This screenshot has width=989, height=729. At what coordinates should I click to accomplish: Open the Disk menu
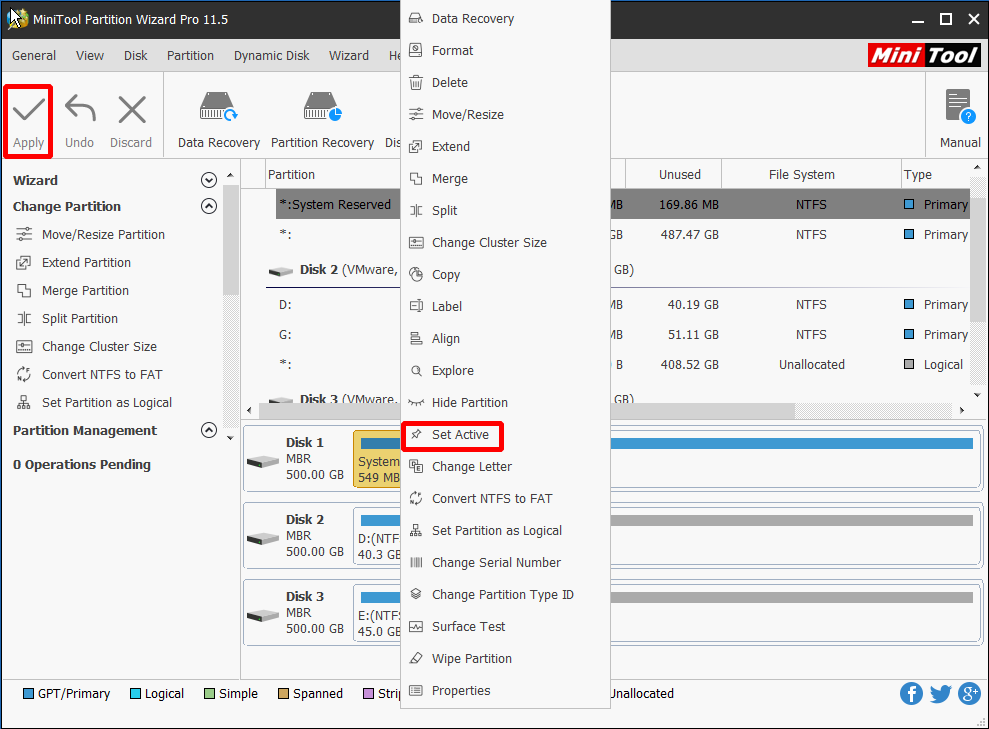pos(136,55)
